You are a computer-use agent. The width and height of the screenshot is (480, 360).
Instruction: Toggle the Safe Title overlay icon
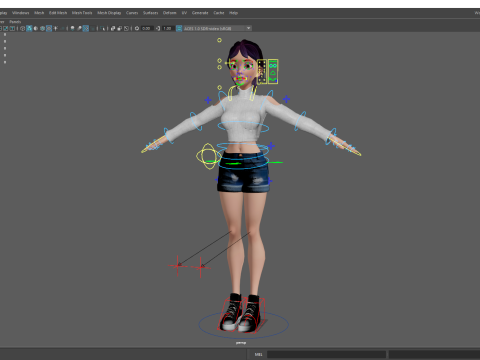click(12, 28)
